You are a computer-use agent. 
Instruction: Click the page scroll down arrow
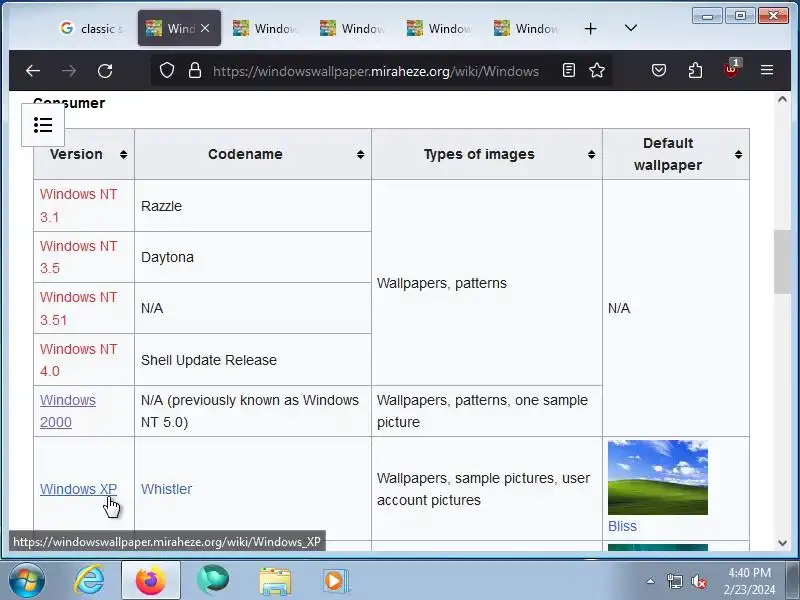click(782, 543)
